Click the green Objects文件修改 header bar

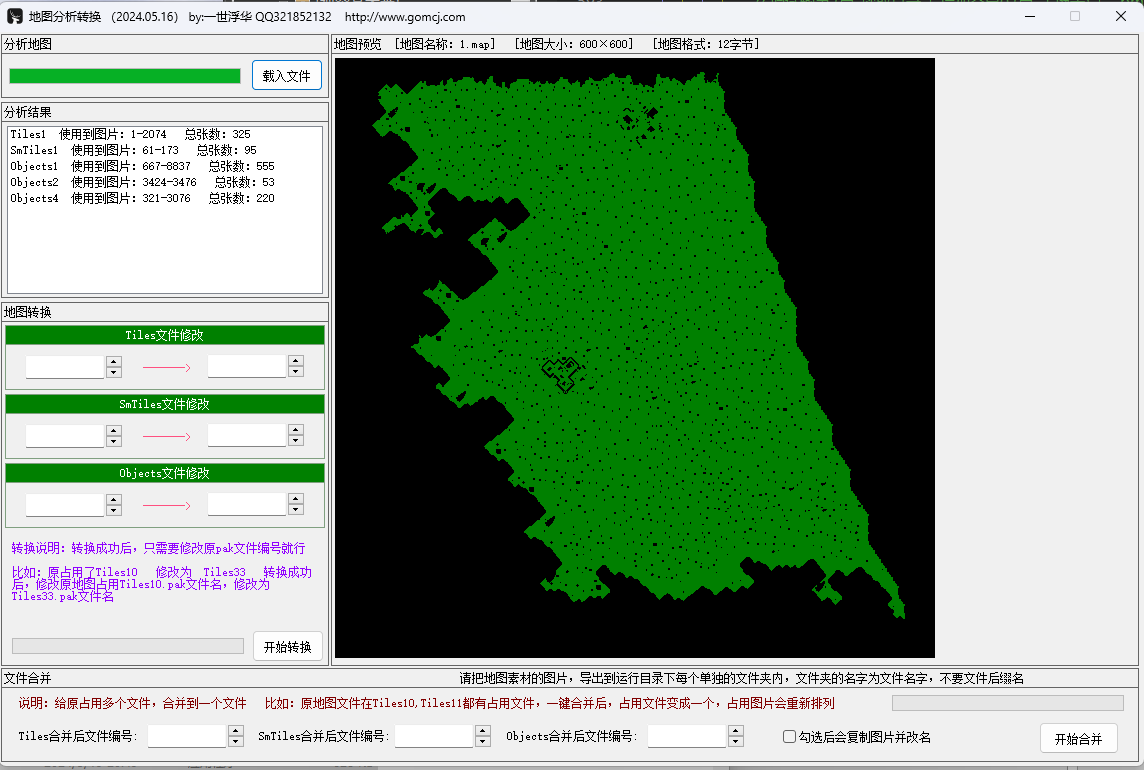click(165, 473)
